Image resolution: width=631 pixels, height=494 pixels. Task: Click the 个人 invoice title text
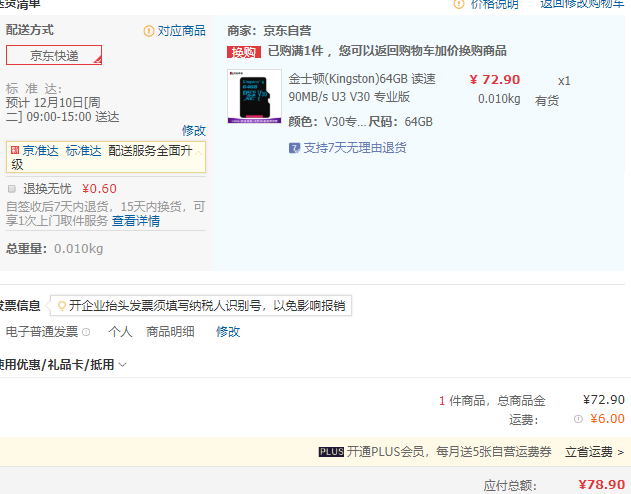click(120, 331)
